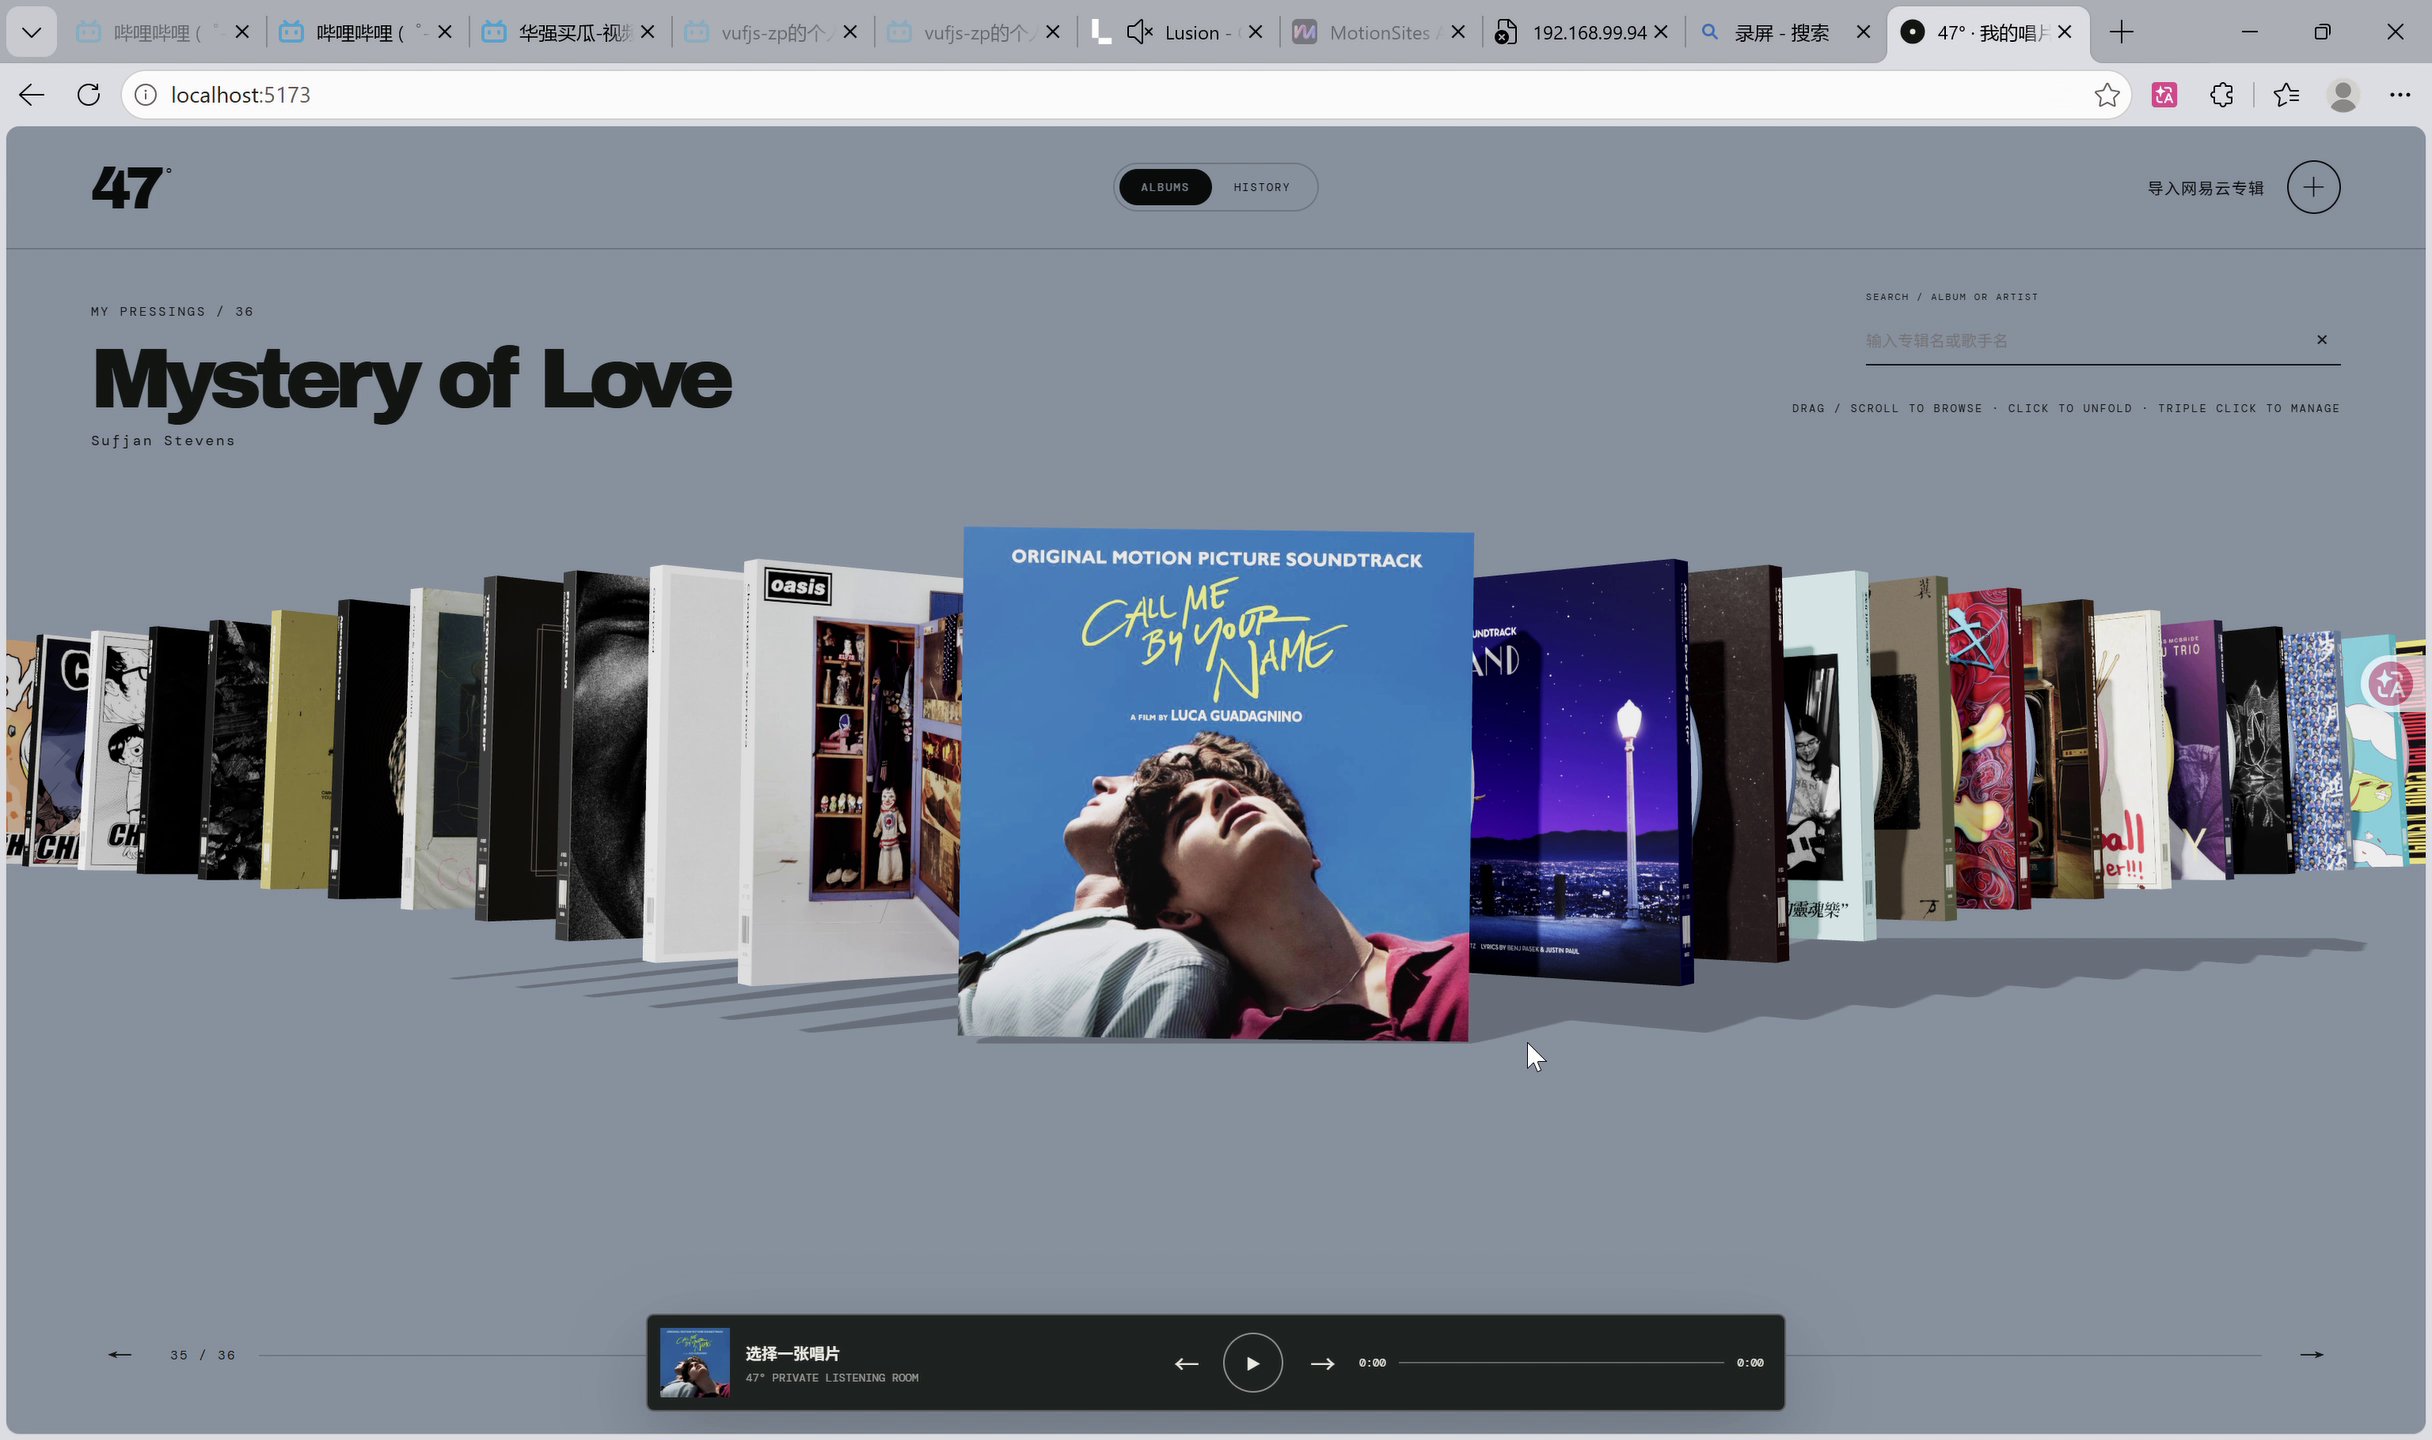
Task: Open the browser translate extension icon
Action: pos(2164,95)
